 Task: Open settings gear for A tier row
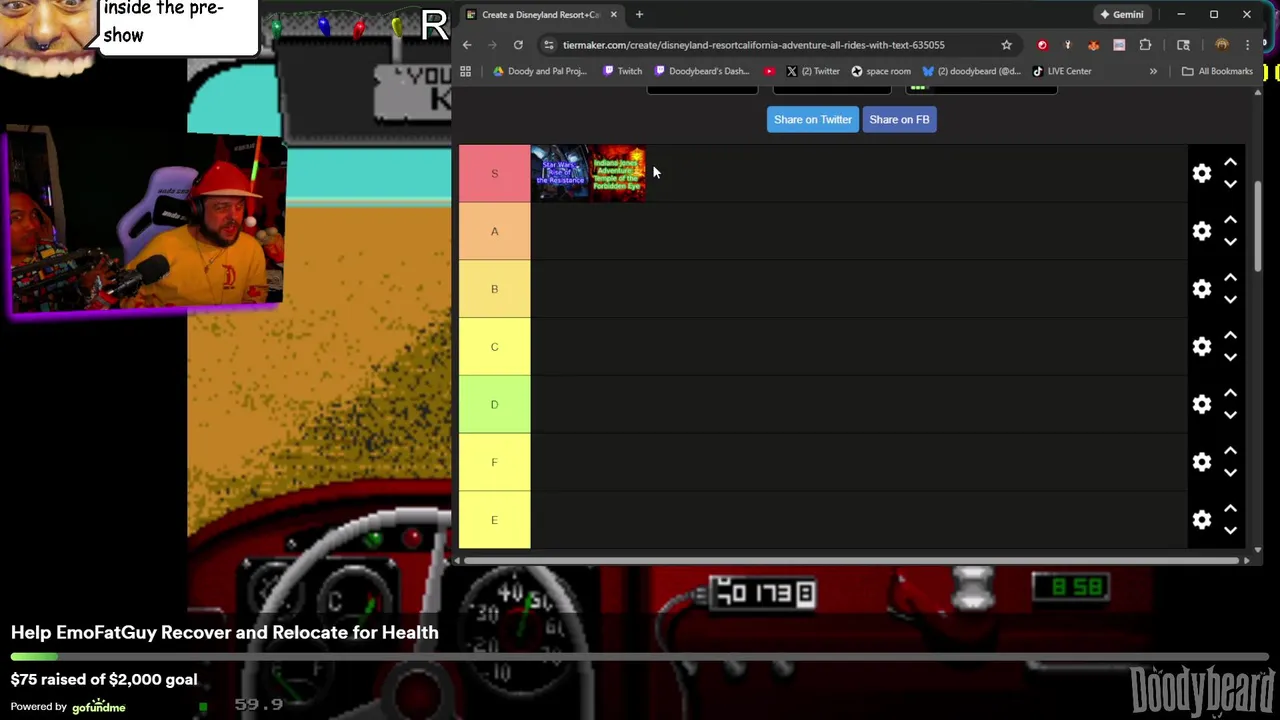coord(1202,231)
